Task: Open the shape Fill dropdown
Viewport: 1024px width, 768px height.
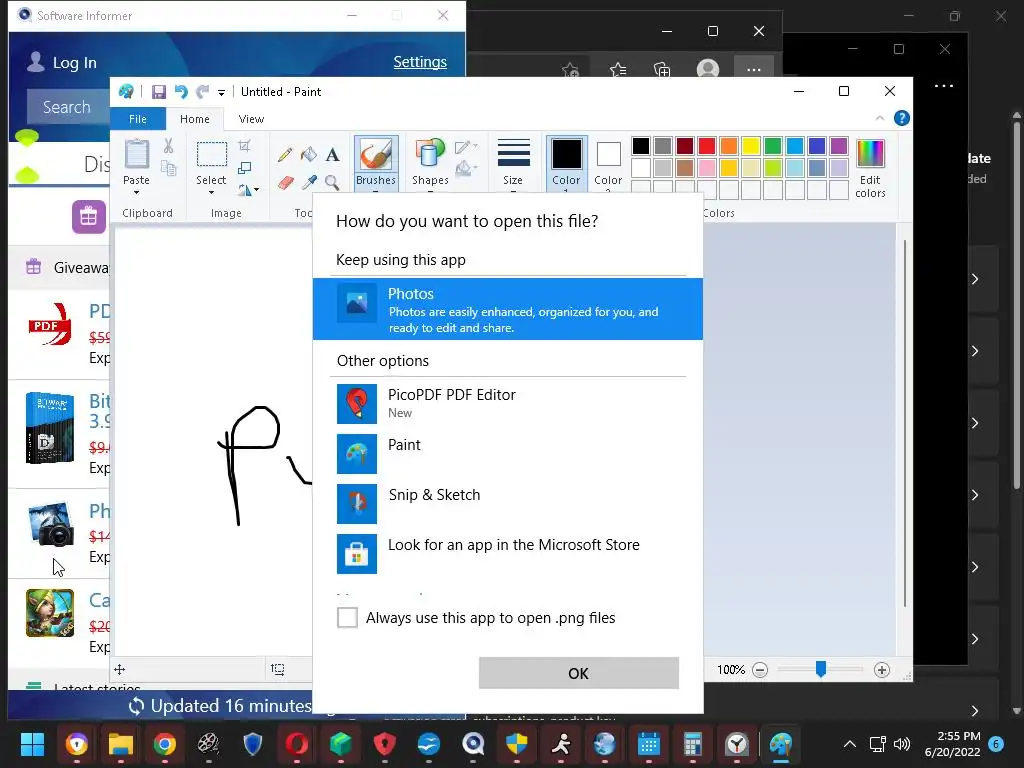Action: (466, 168)
